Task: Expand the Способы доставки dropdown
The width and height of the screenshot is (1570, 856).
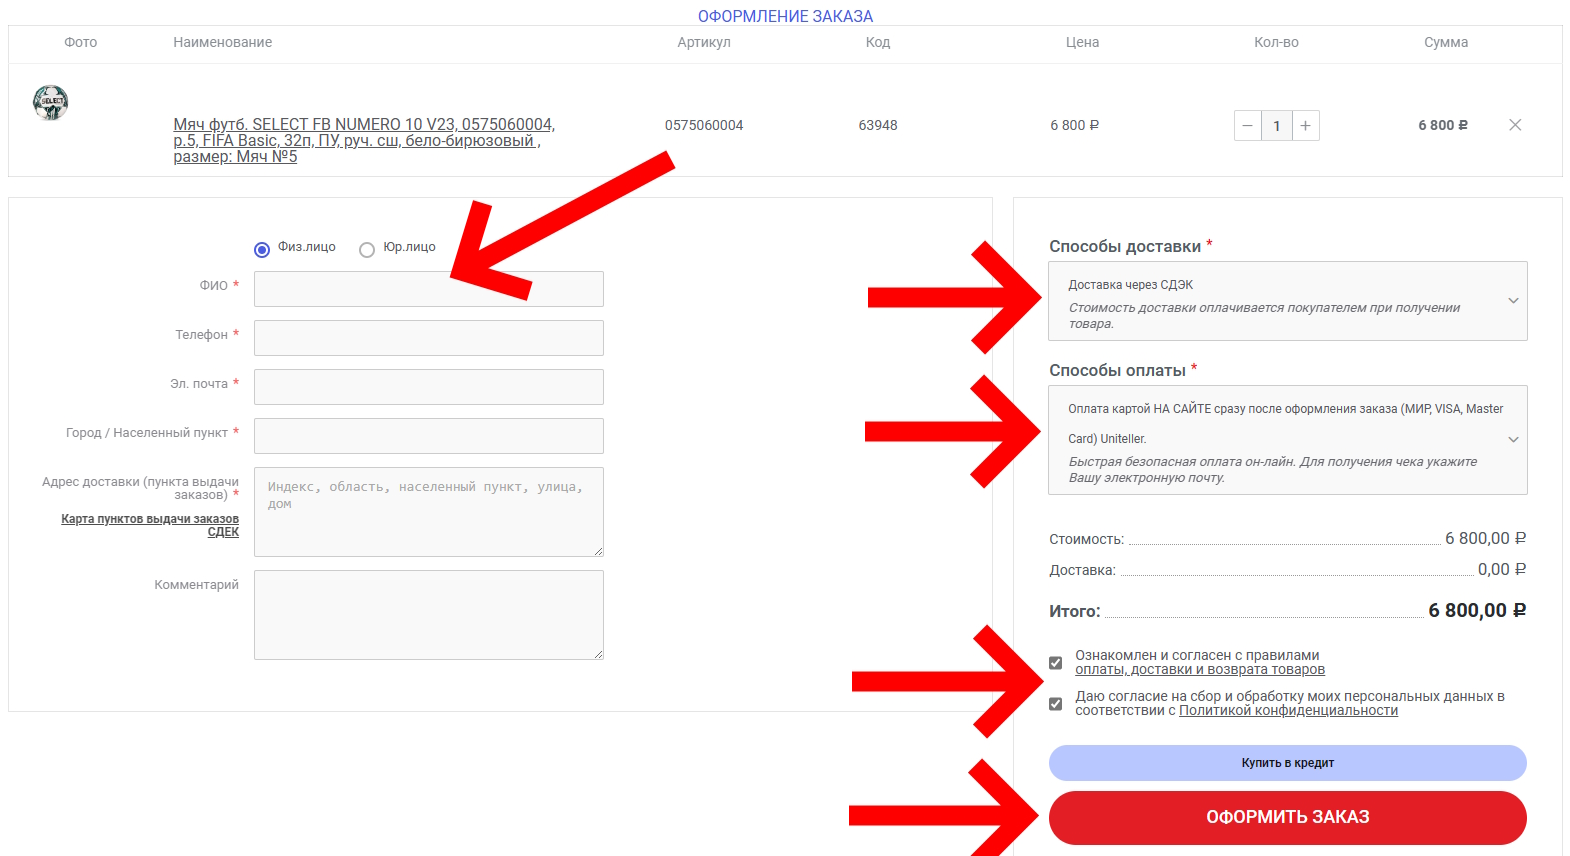Action: coord(1287,301)
